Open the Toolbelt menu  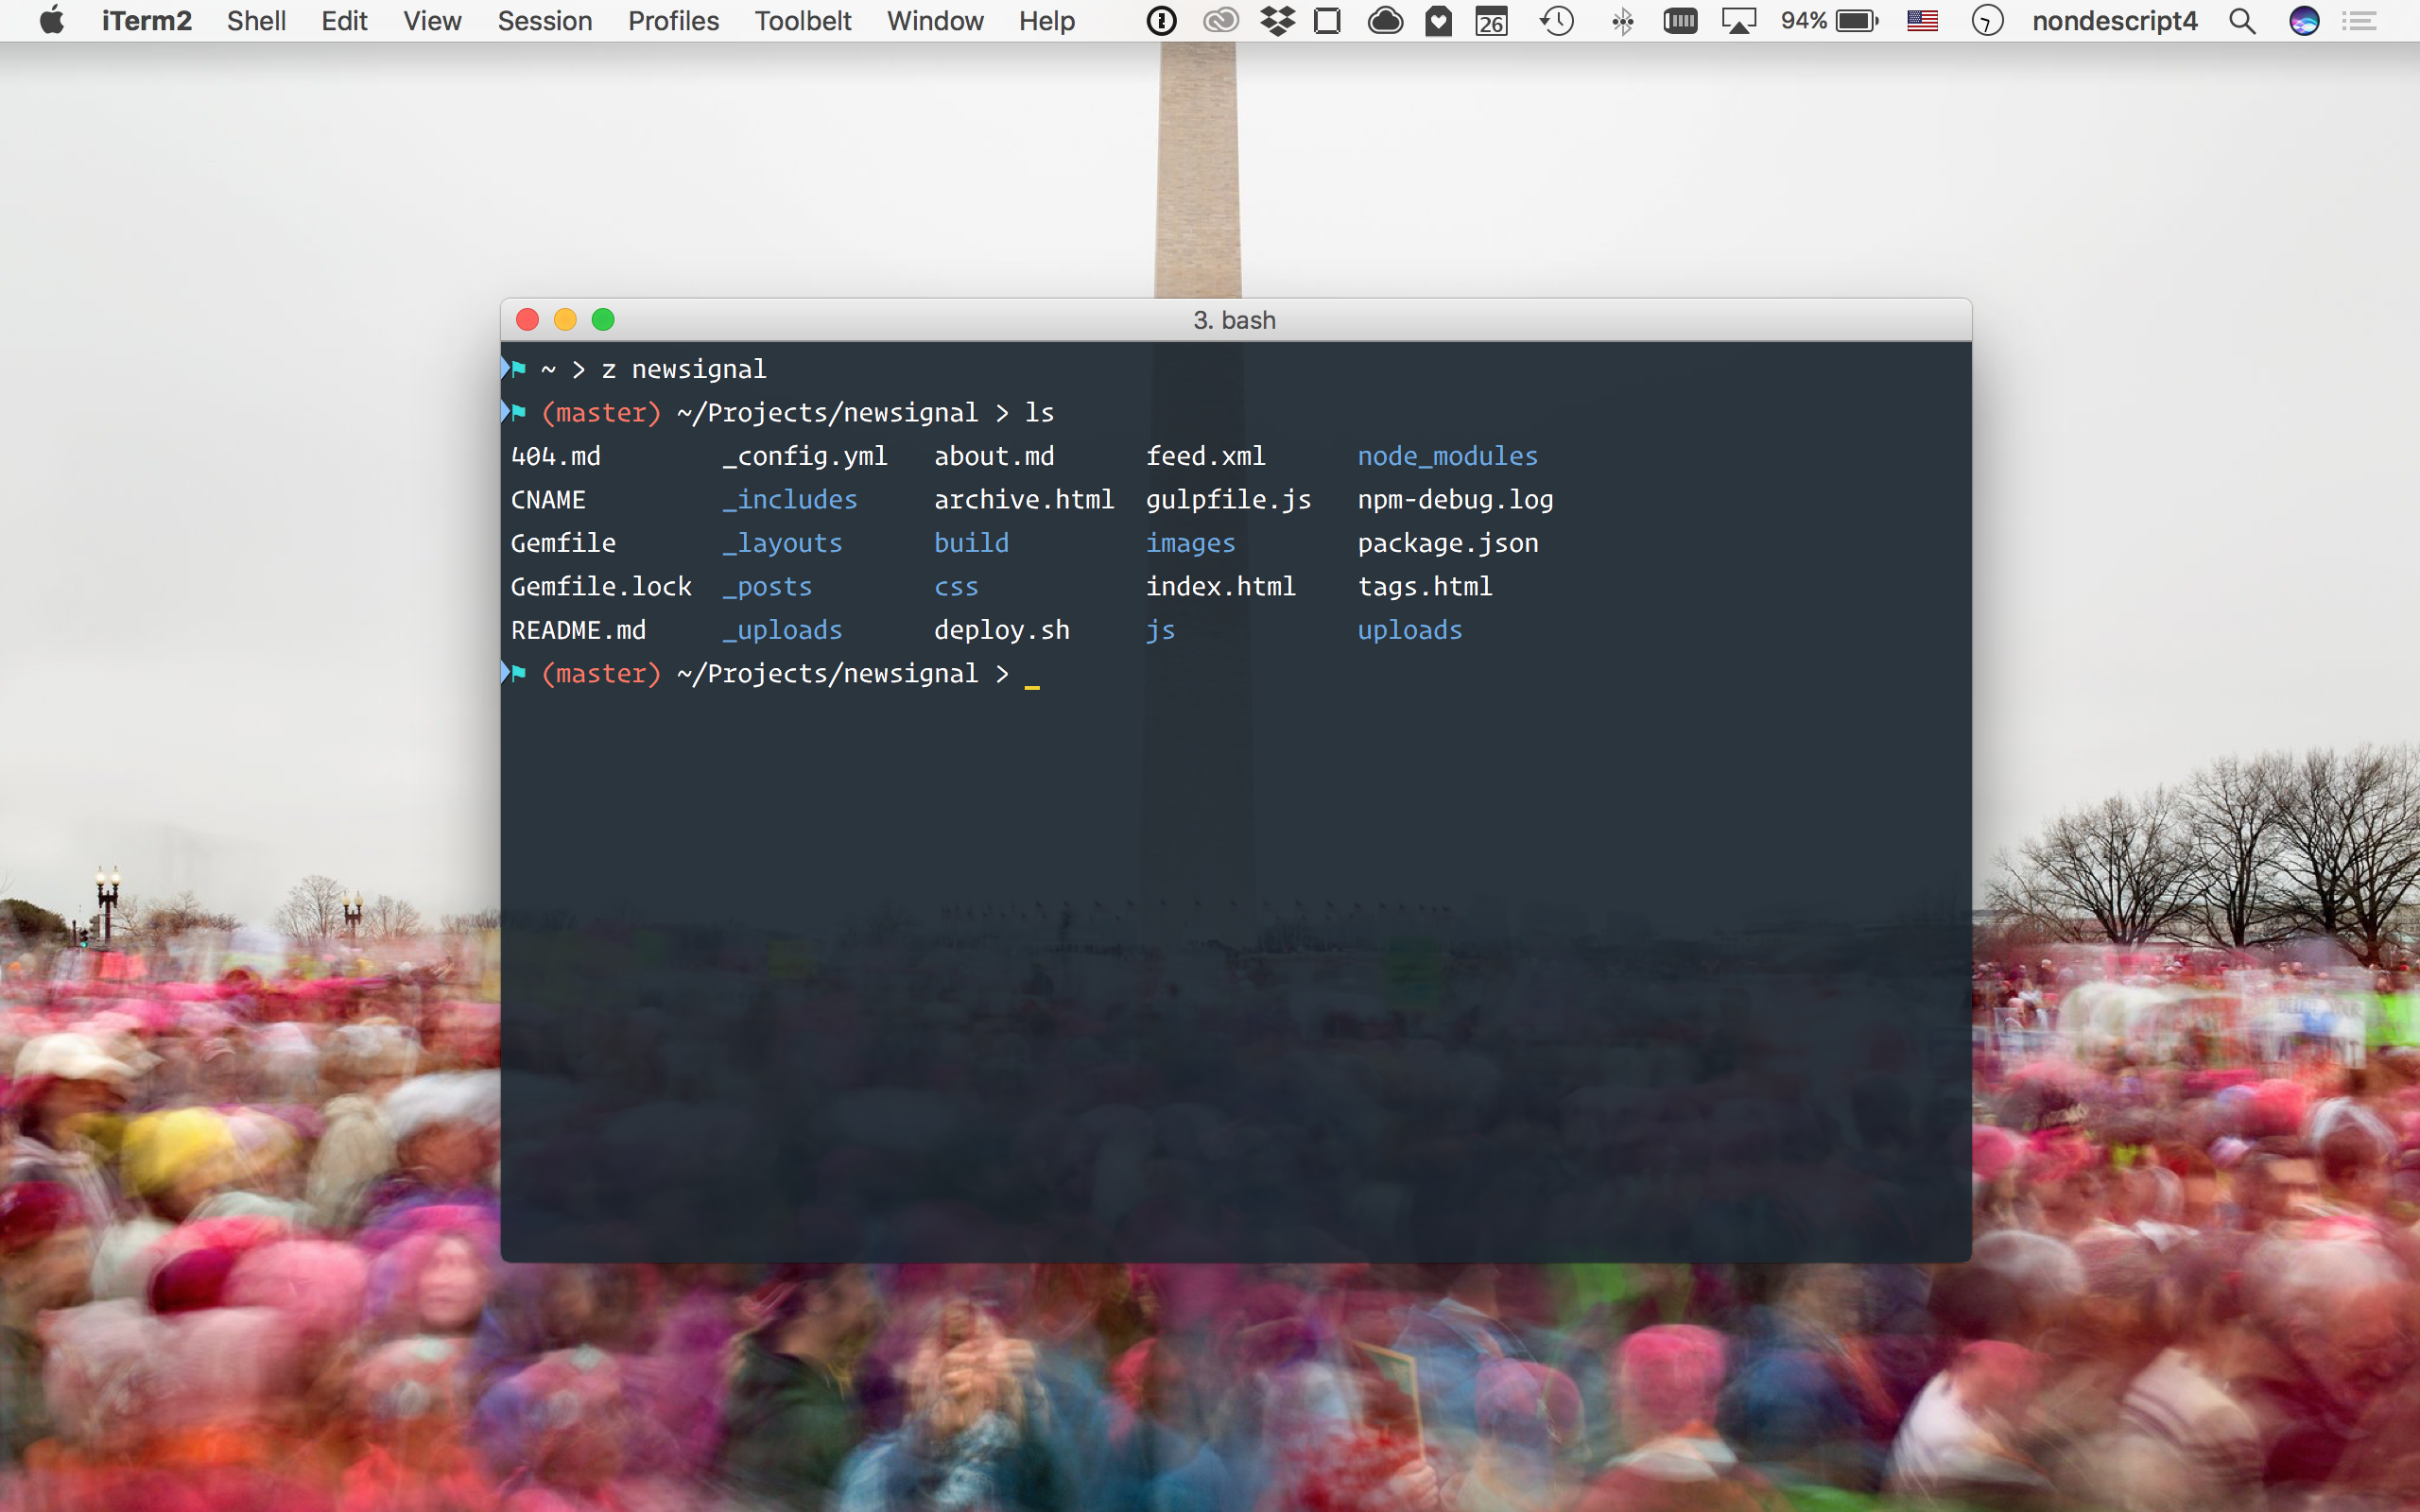[803, 20]
